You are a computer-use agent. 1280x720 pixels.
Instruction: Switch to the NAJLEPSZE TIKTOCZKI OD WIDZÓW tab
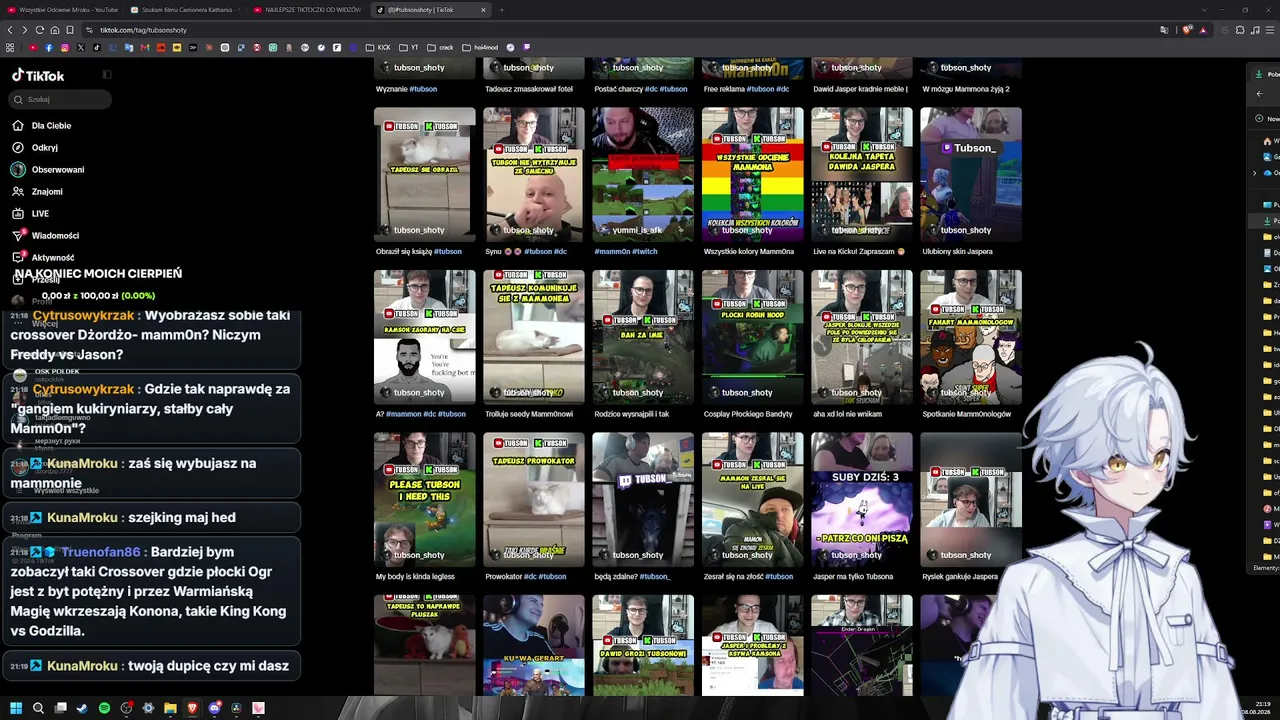click(x=309, y=10)
